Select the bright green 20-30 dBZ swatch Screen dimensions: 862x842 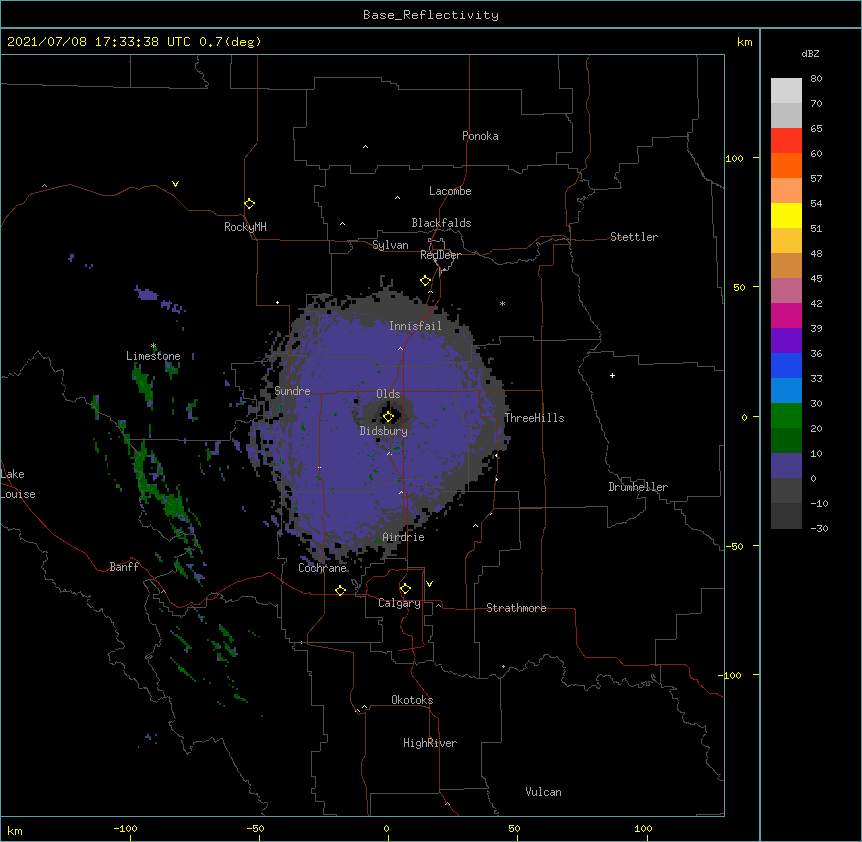click(786, 416)
